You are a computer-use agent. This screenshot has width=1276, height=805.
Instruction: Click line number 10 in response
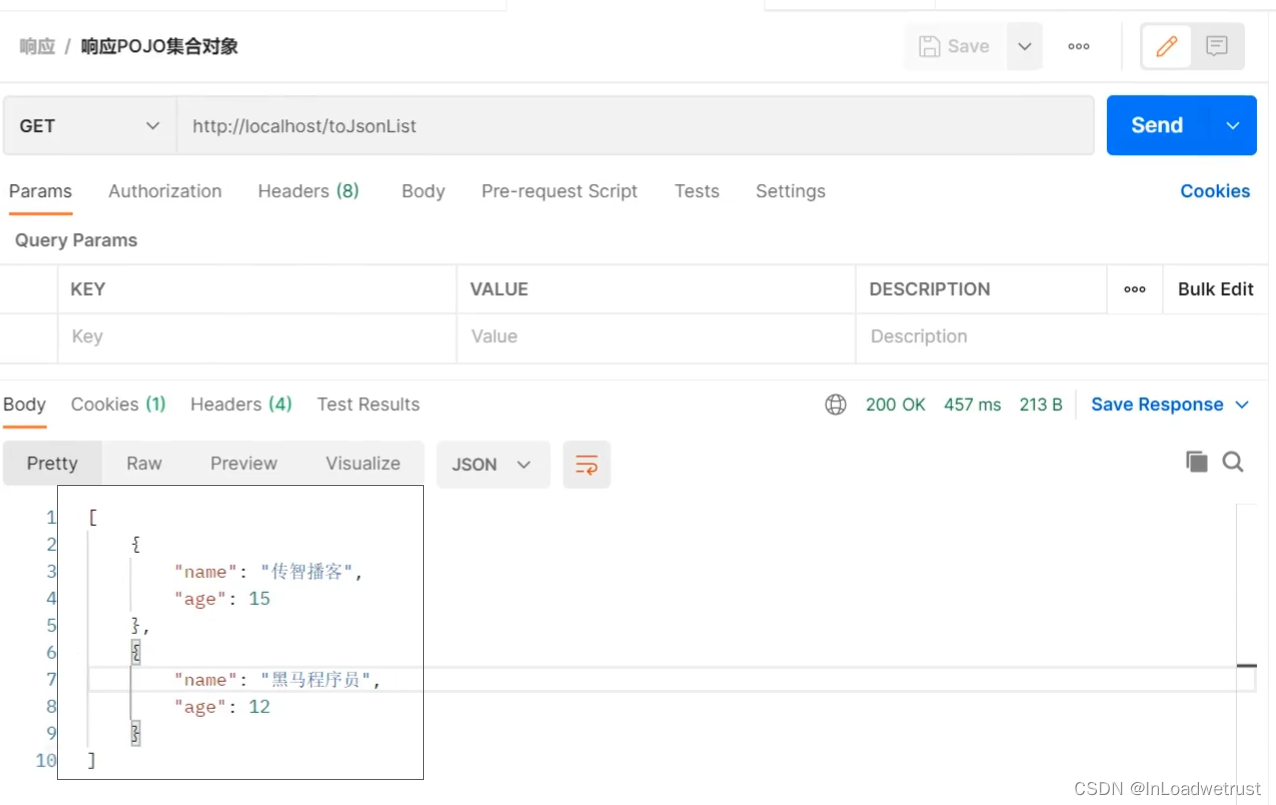[x=46, y=761]
